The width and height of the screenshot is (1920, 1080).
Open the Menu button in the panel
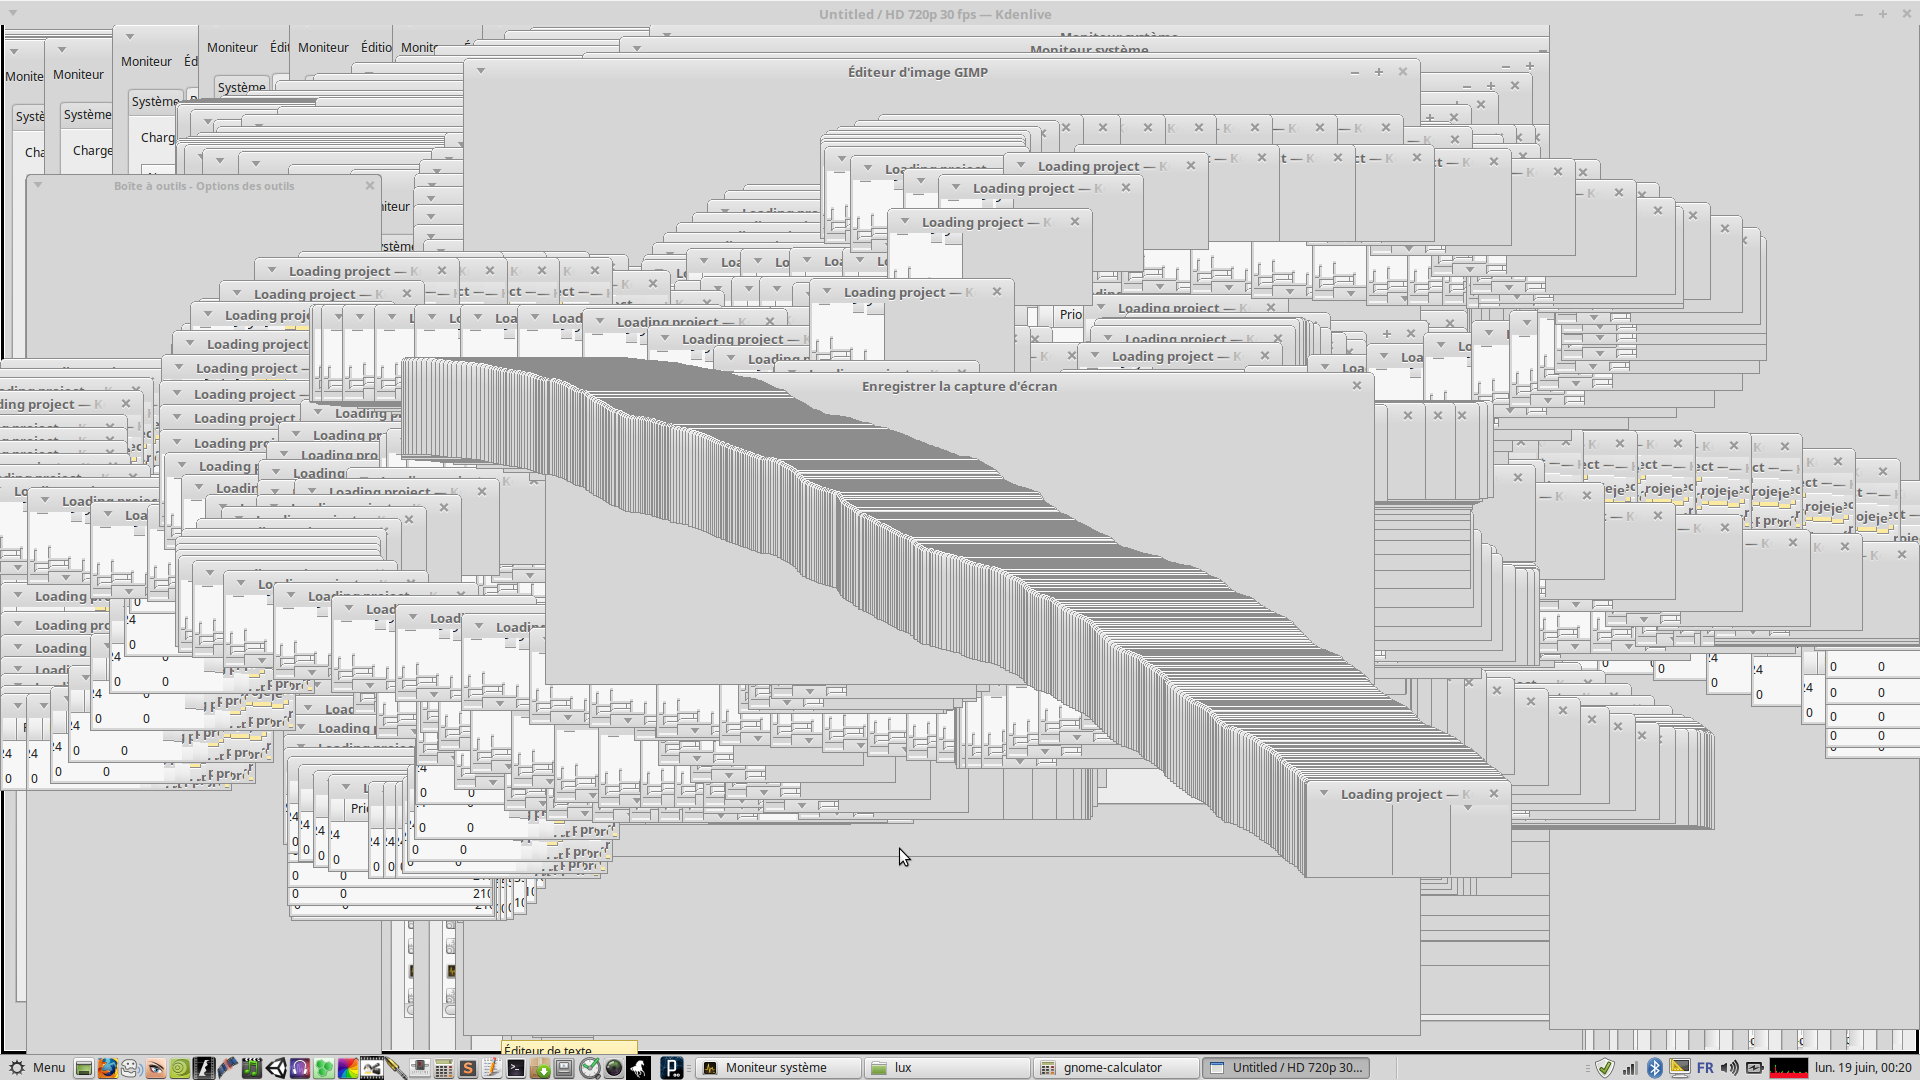point(37,1068)
